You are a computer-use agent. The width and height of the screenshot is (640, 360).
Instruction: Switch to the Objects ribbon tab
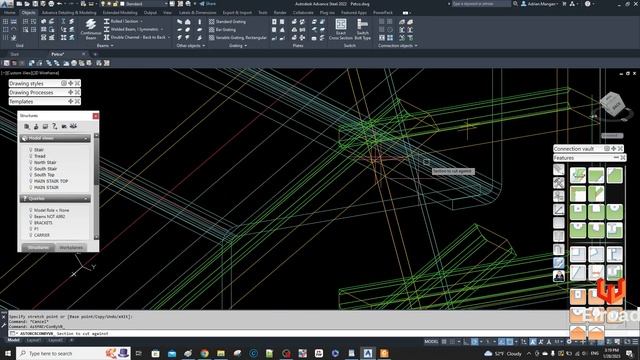click(x=28, y=13)
